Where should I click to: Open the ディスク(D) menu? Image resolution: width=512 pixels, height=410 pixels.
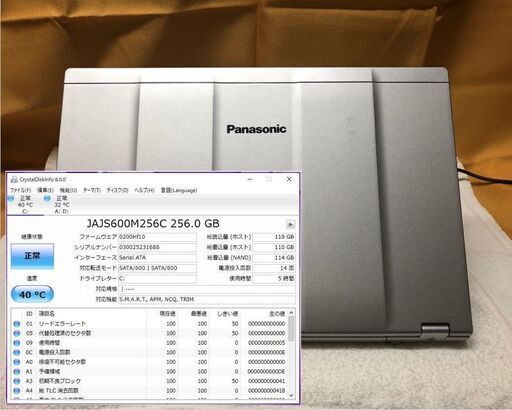117,190
